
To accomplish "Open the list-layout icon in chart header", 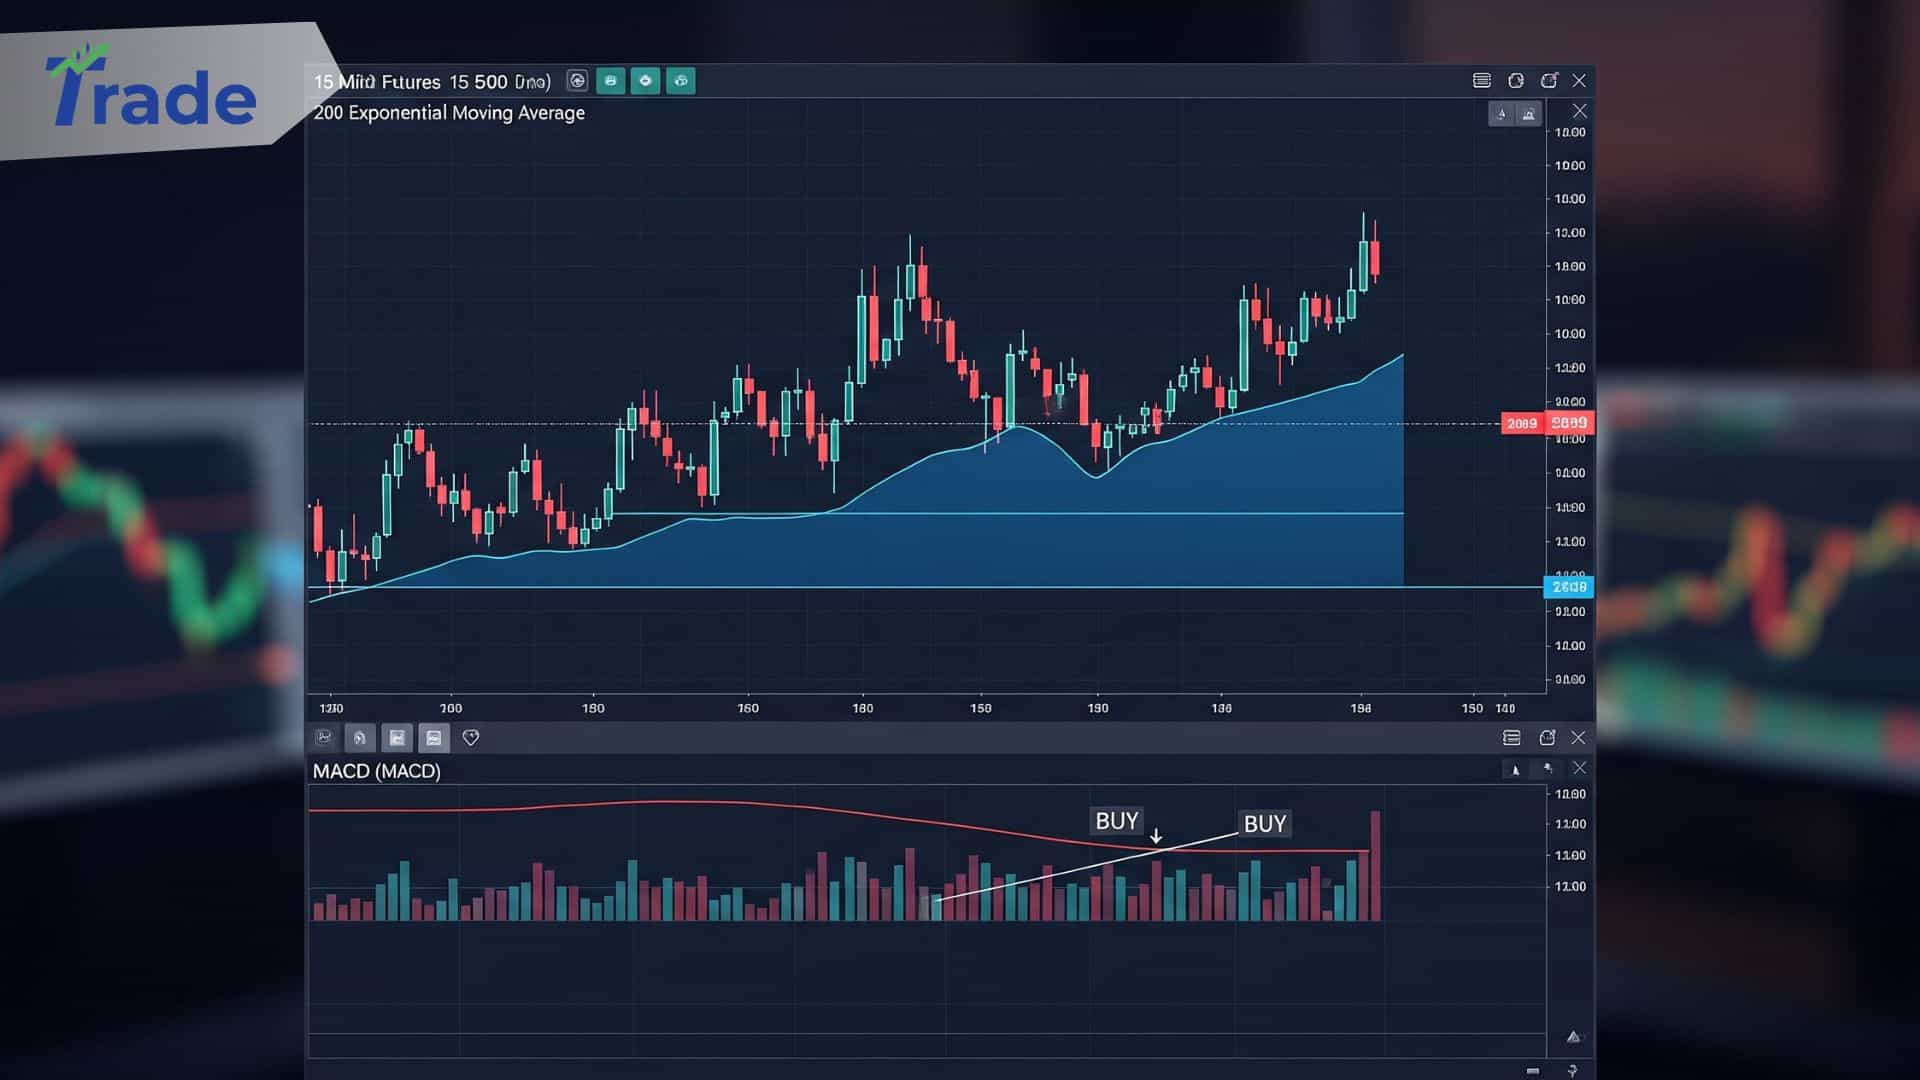I will (x=1482, y=80).
